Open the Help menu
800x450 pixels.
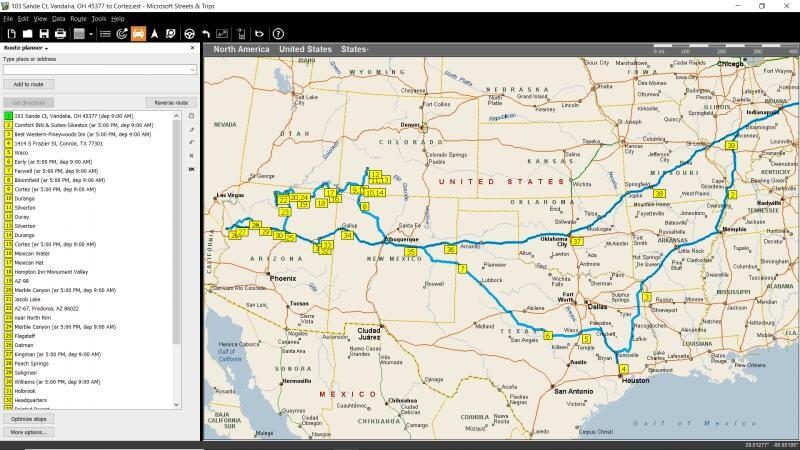point(118,18)
